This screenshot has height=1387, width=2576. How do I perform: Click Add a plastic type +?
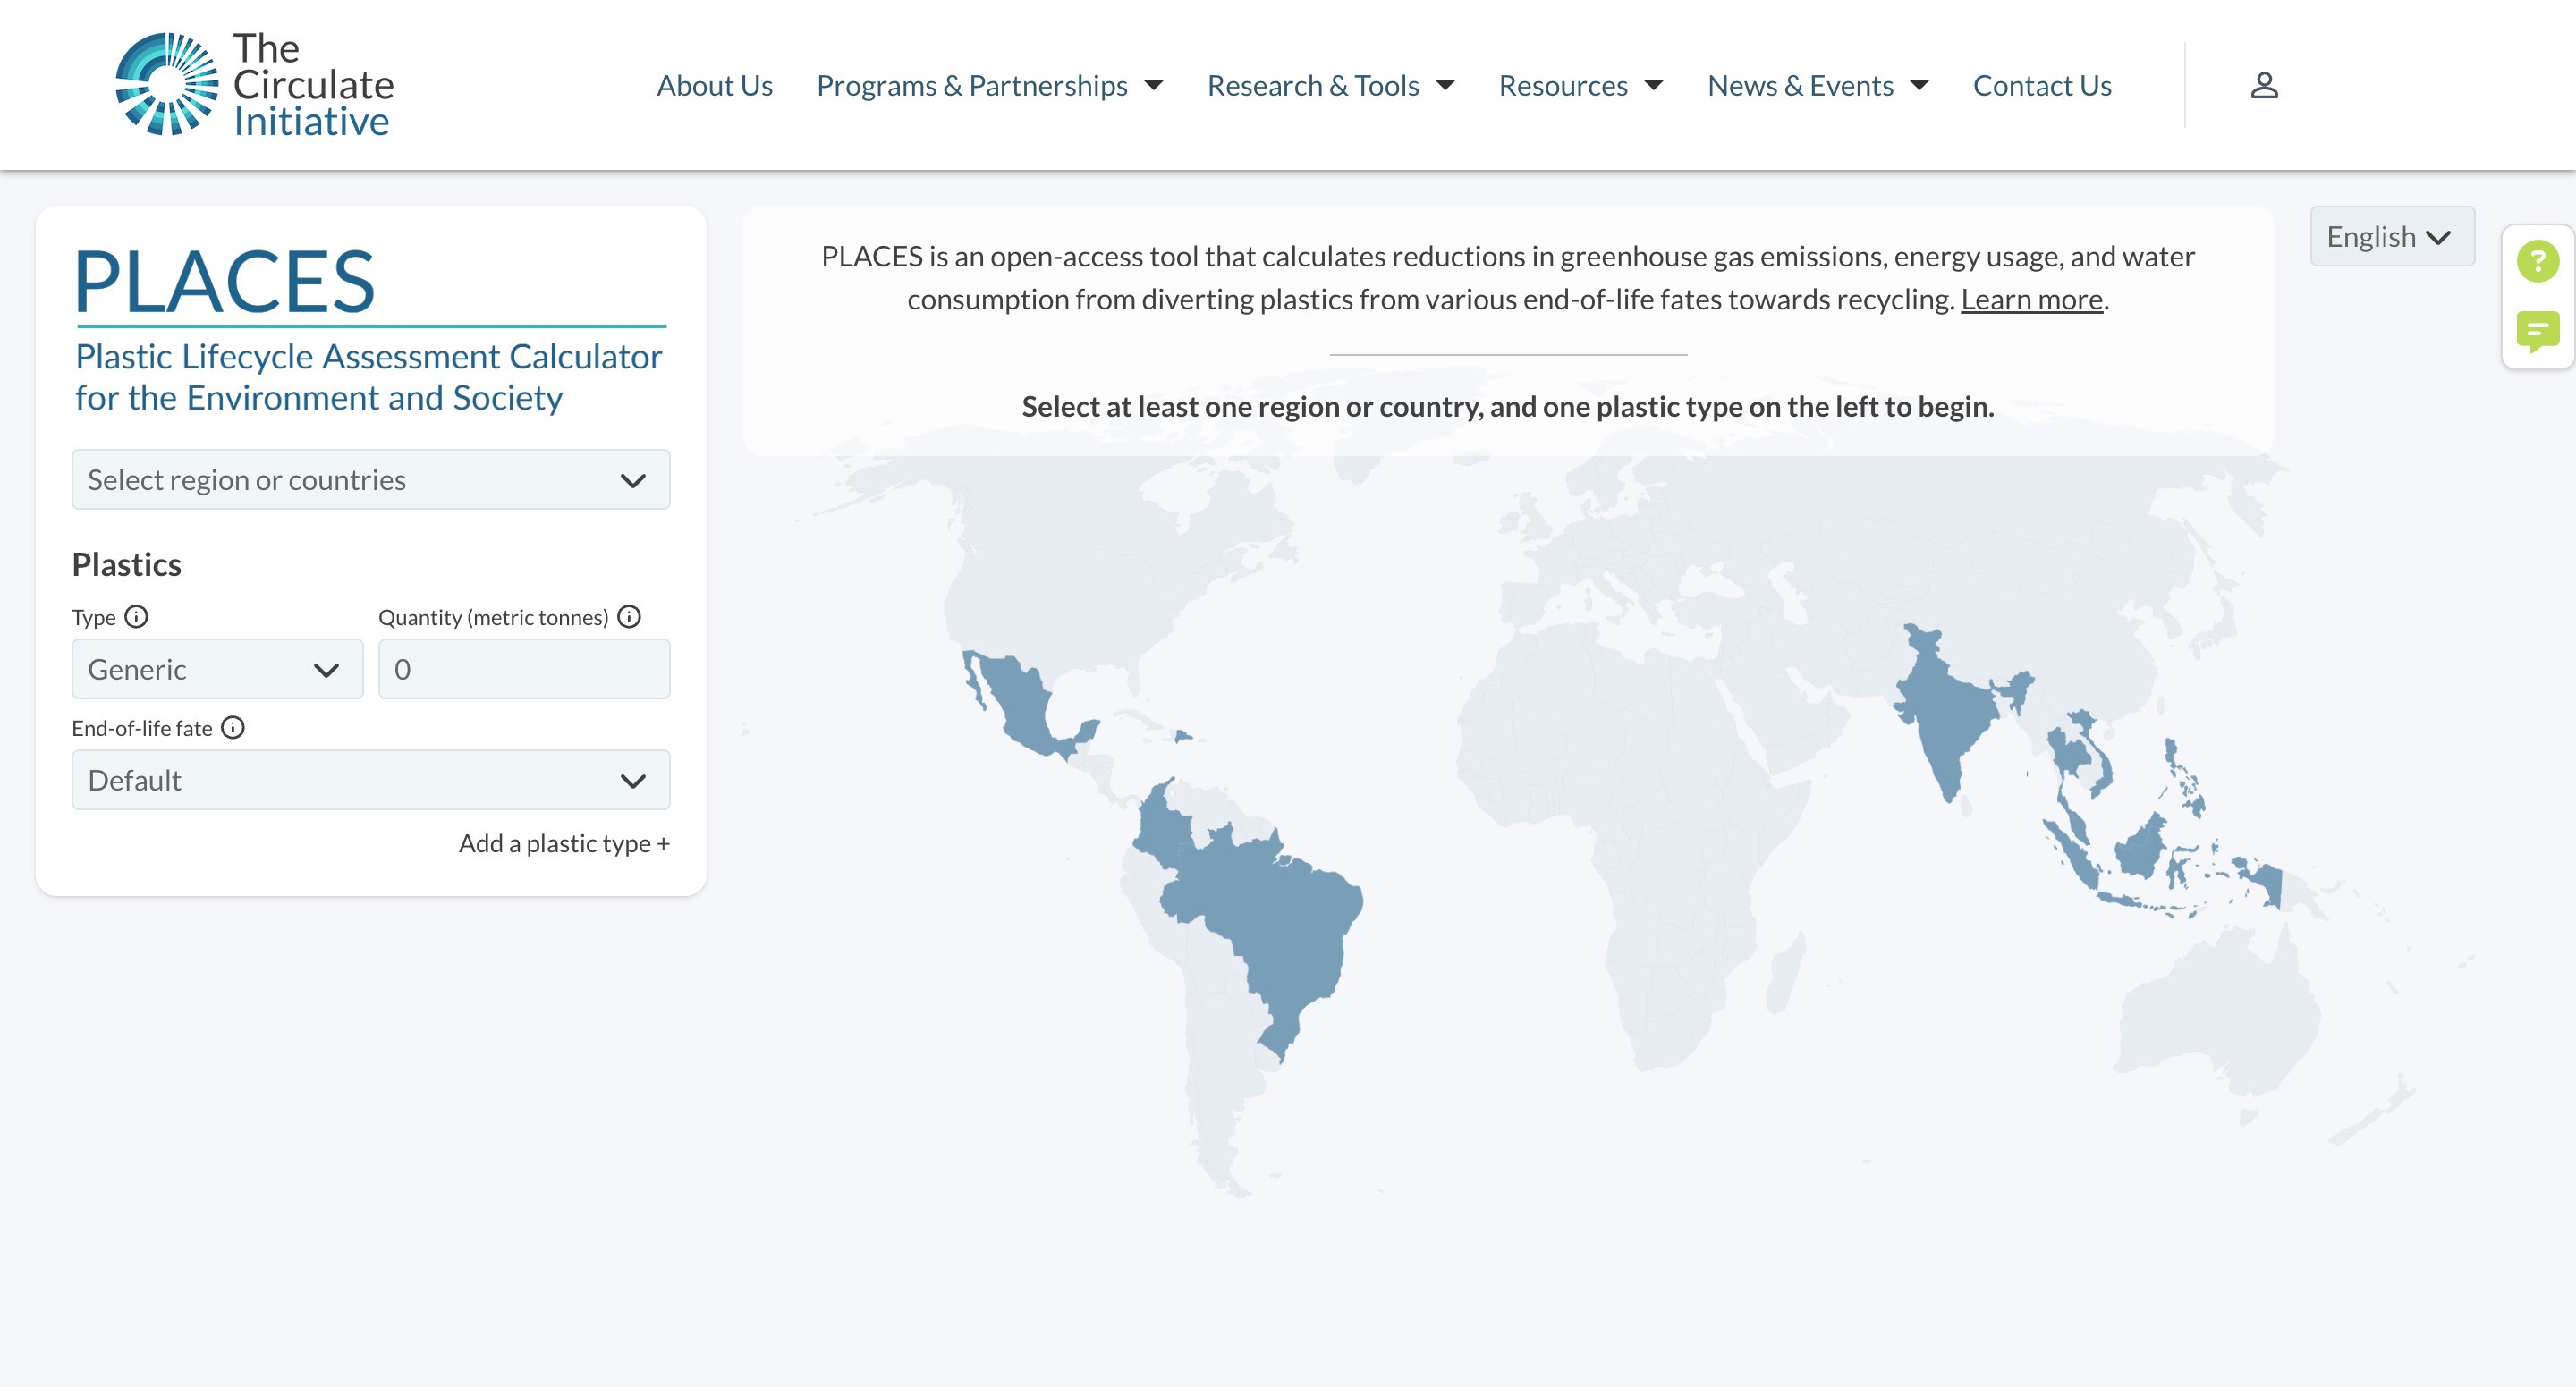(x=564, y=843)
